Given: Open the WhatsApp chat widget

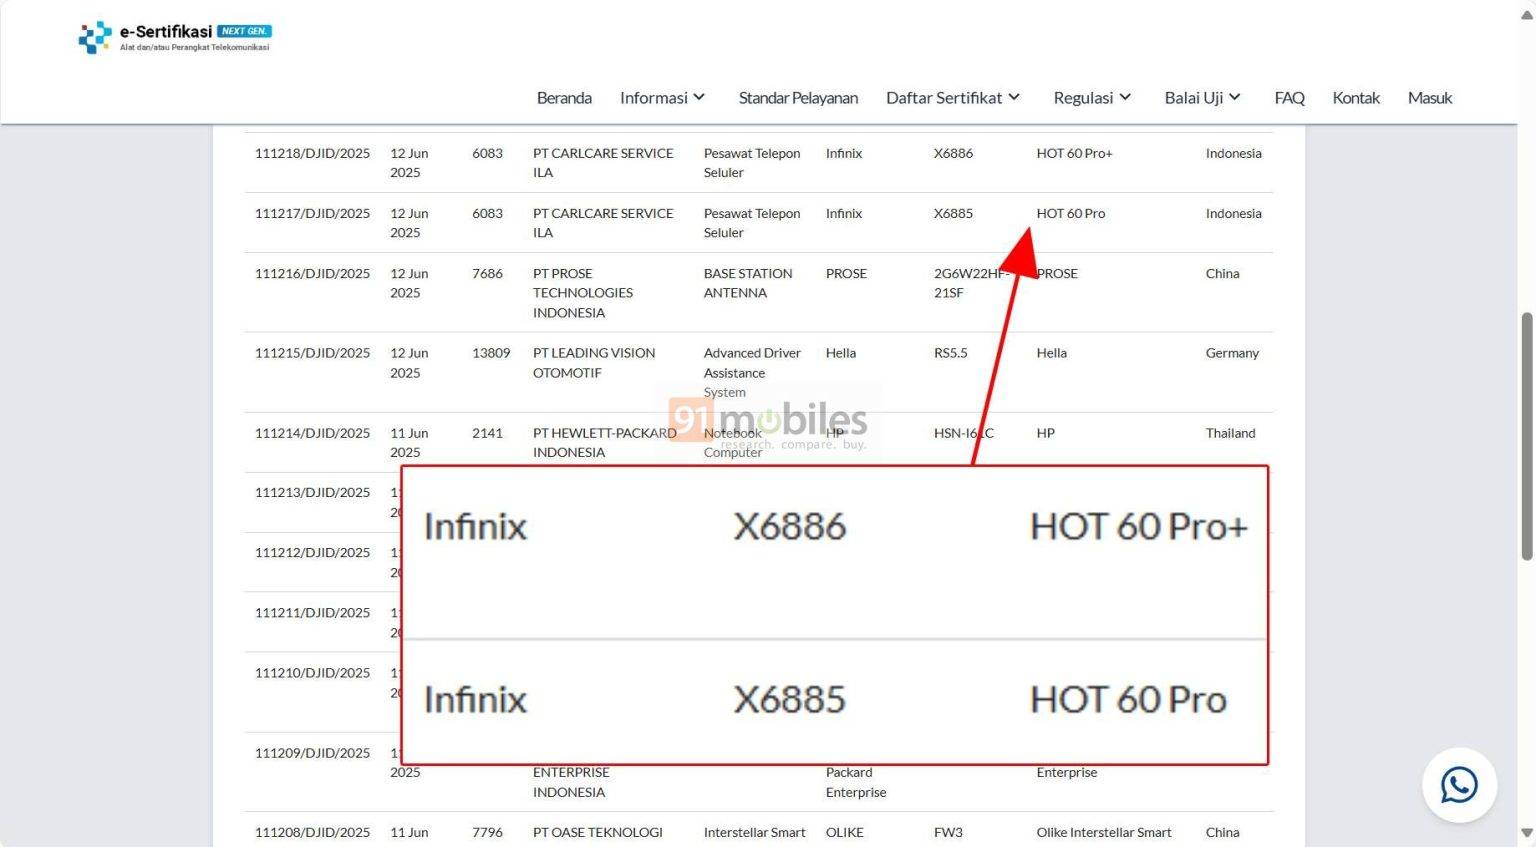Looking at the screenshot, I should [x=1459, y=785].
